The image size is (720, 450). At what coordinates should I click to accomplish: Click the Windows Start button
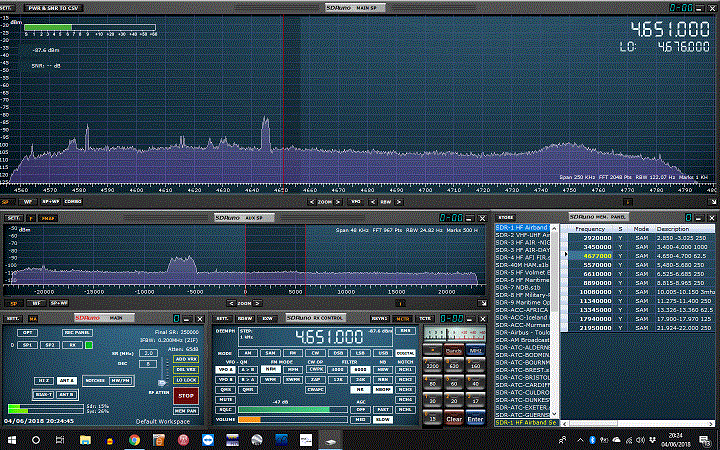(12, 440)
